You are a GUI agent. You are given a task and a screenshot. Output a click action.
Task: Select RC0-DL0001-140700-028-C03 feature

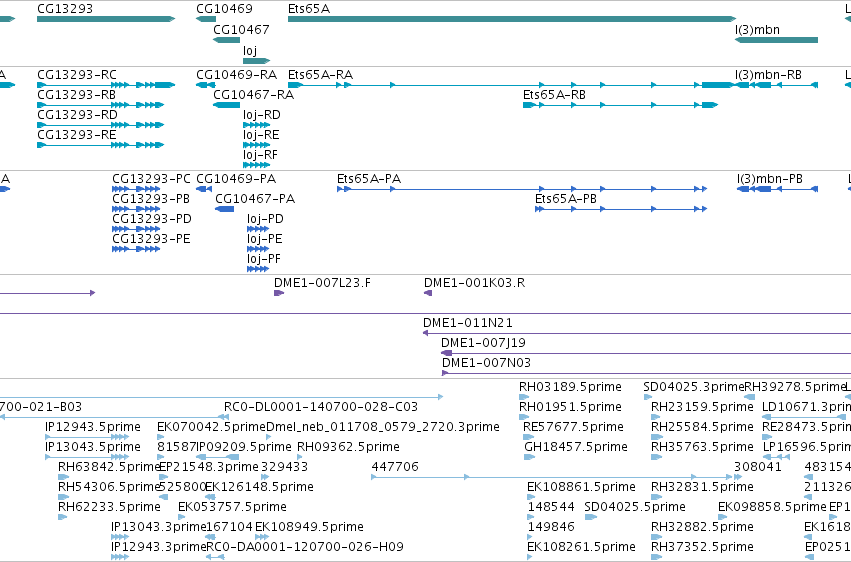pyautogui.click(x=222, y=417)
